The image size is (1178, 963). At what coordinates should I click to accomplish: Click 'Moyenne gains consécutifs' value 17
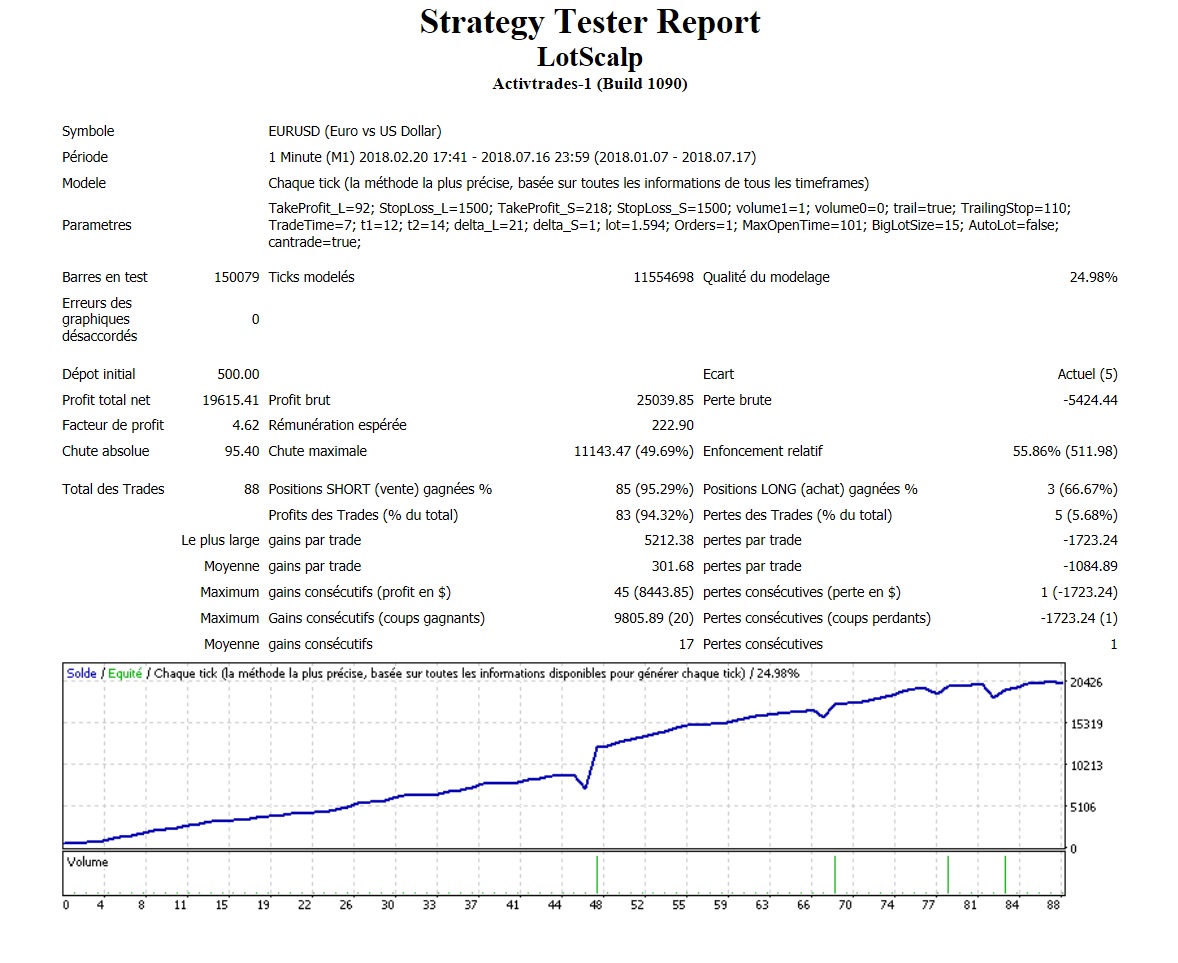click(x=686, y=645)
